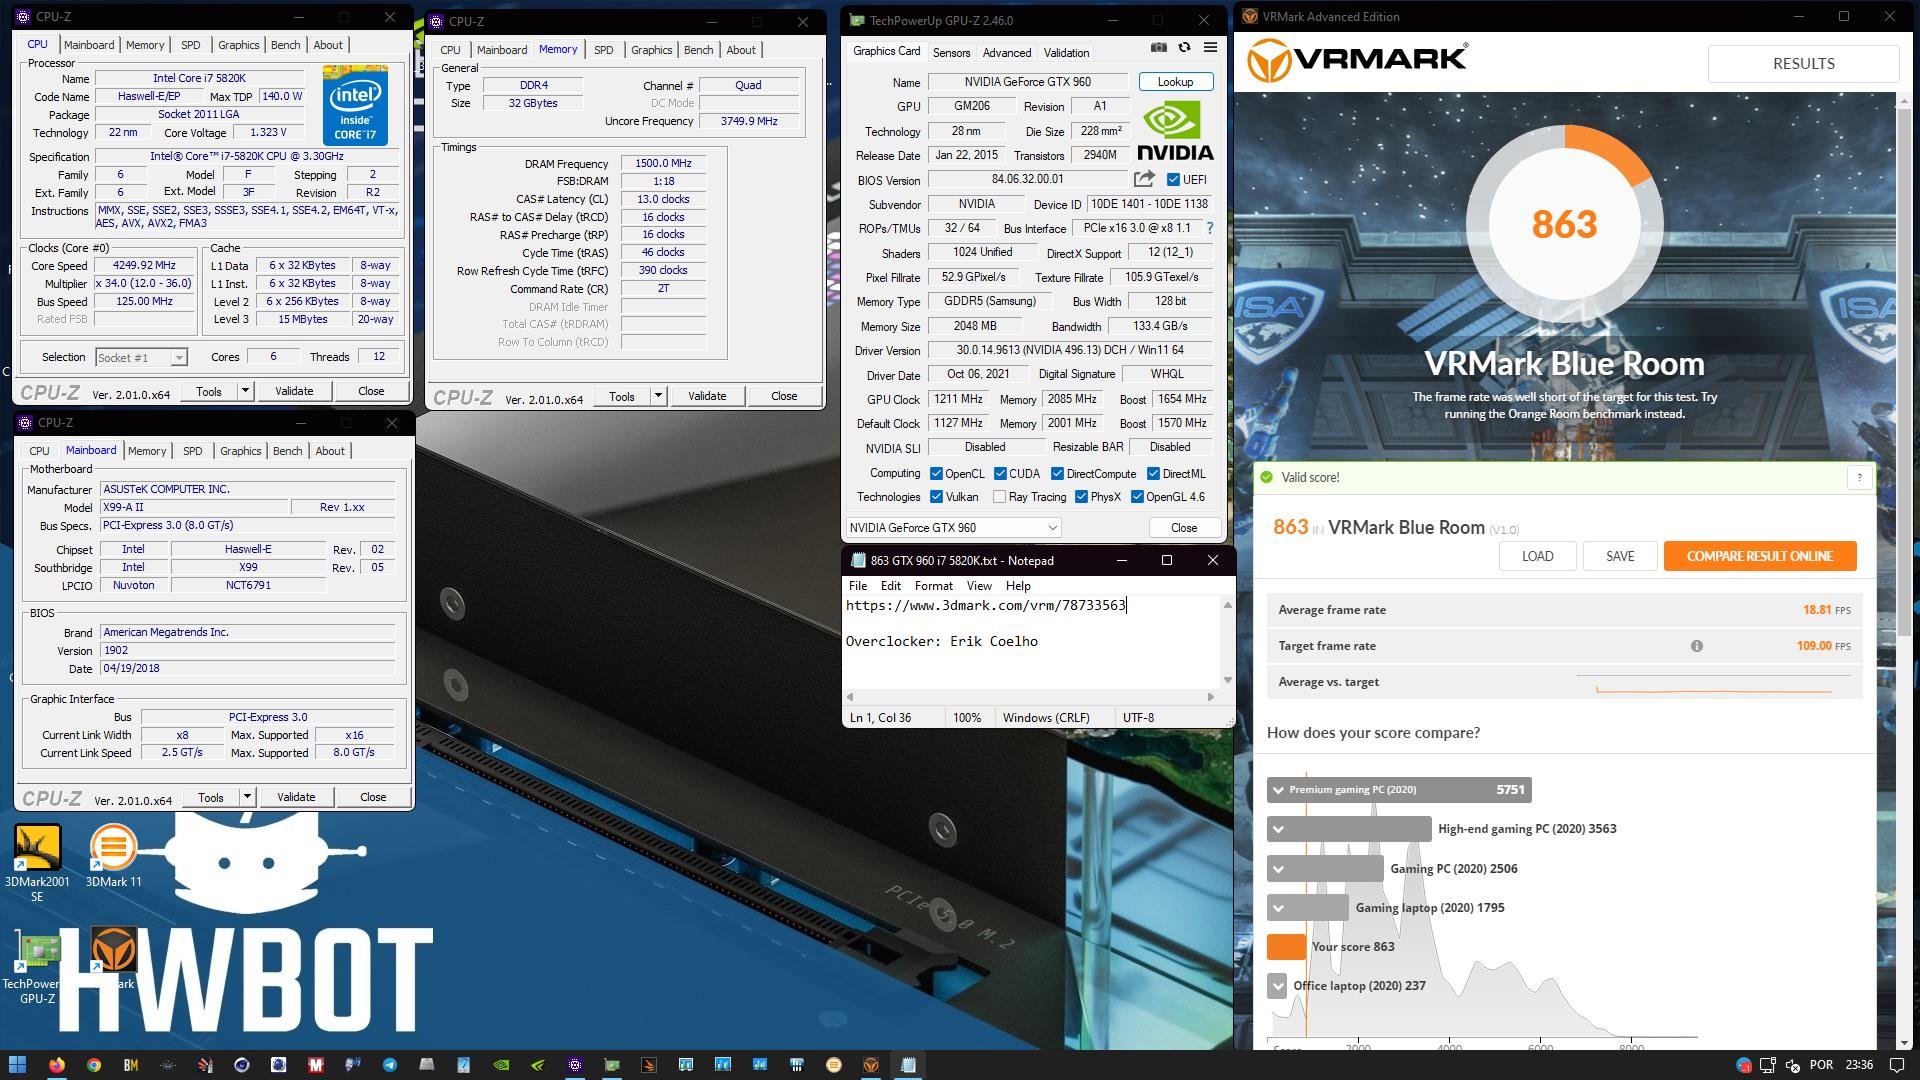Click the Target frame rate info icon
The height and width of the screenshot is (1080, 1920).
point(1696,646)
